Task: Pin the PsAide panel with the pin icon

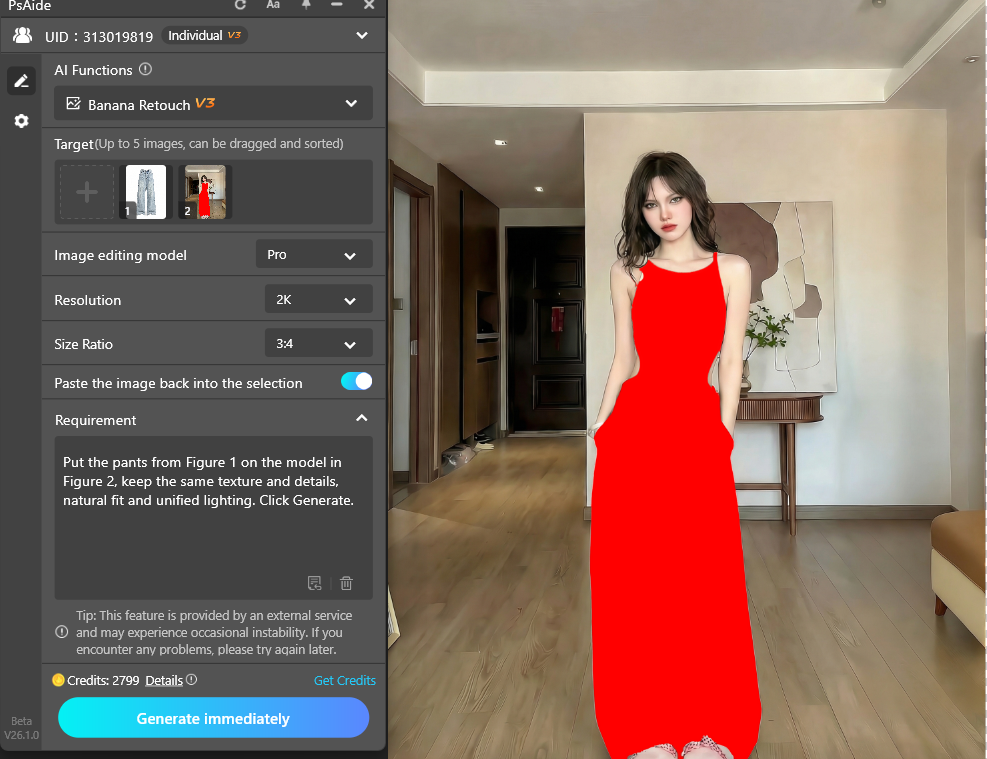Action: [x=306, y=5]
